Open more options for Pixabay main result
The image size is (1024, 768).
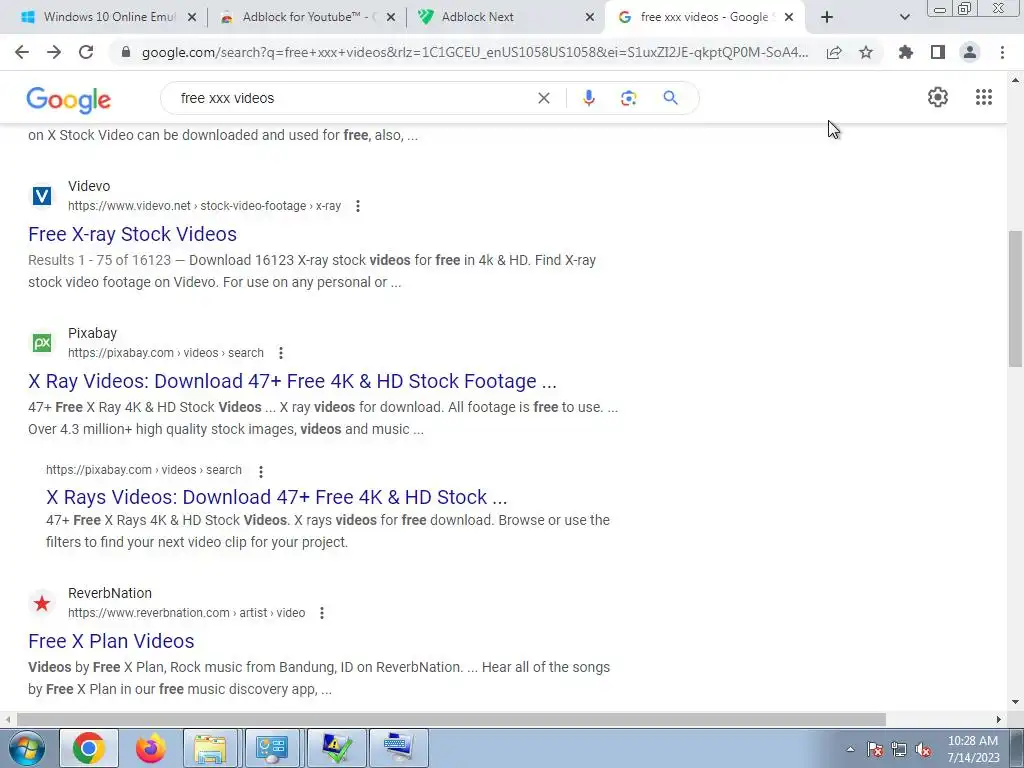coord(281,353)
